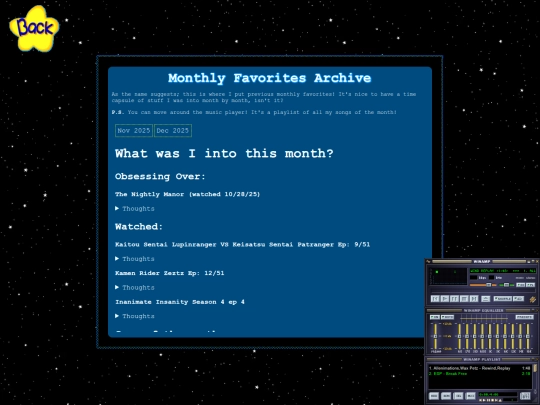Open the playlist ADD menu button

(434, 396)
